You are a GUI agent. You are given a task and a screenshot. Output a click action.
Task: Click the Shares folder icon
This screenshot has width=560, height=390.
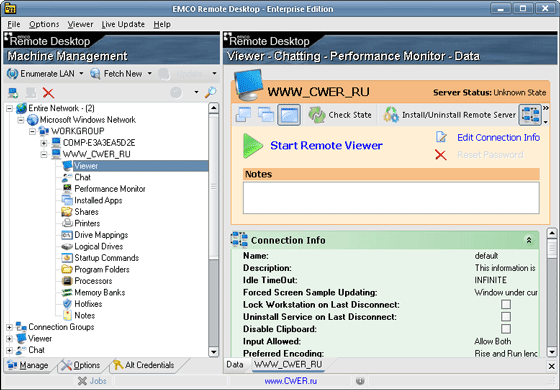67,212
